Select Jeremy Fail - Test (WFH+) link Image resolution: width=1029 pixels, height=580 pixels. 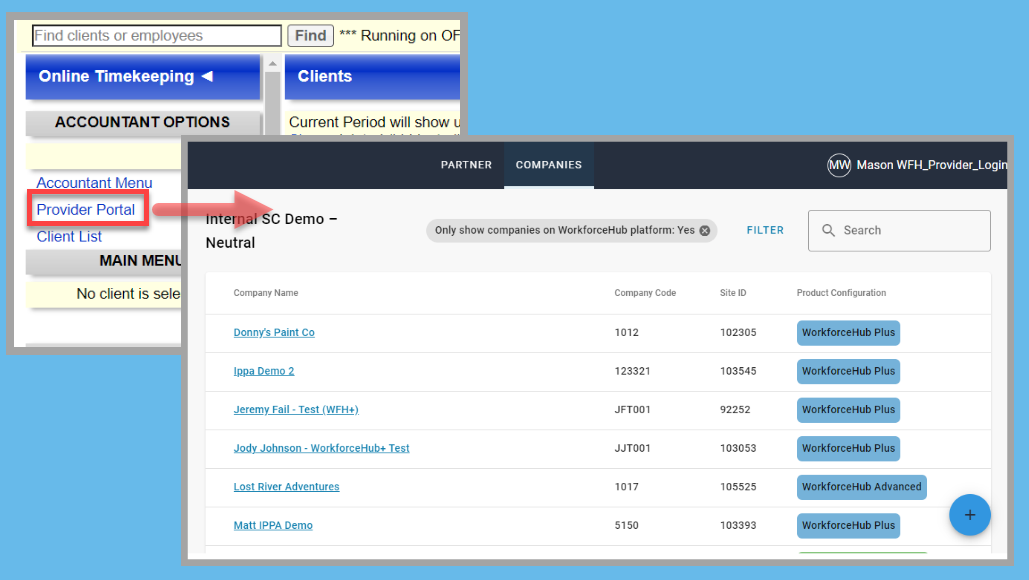tap(295, 410)
